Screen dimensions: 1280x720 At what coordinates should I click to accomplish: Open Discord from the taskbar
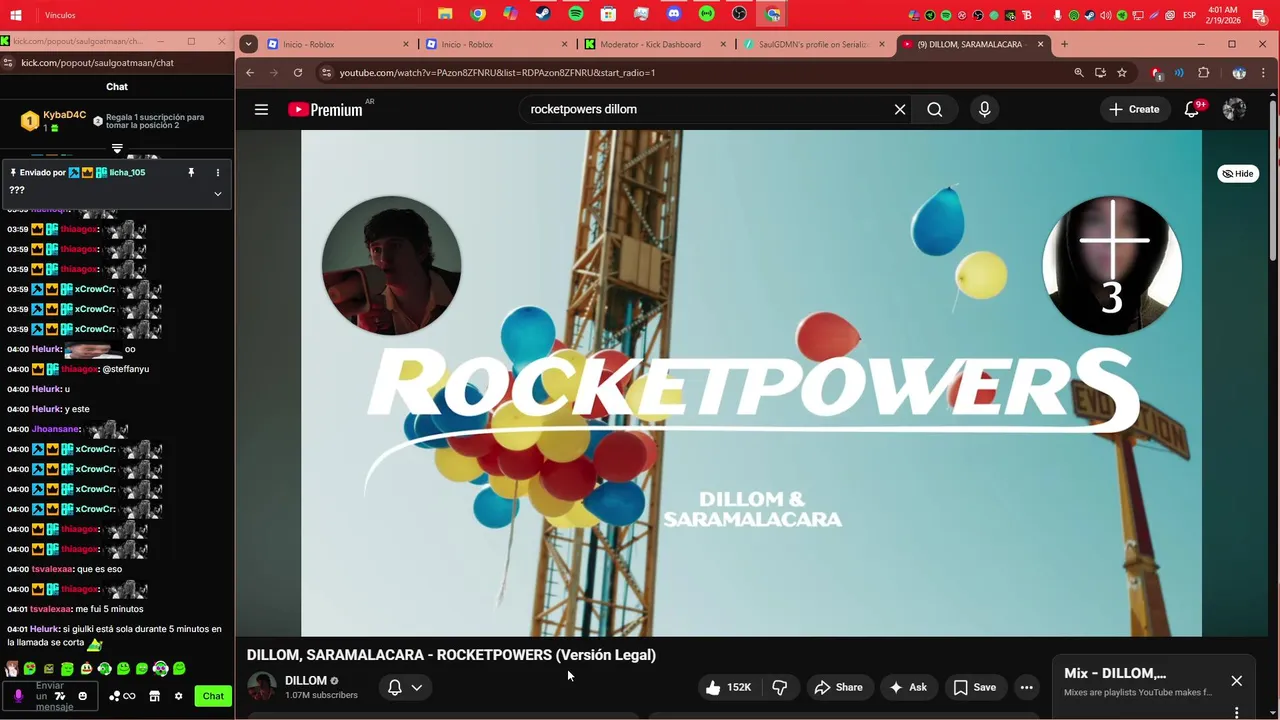pos(674,14)
